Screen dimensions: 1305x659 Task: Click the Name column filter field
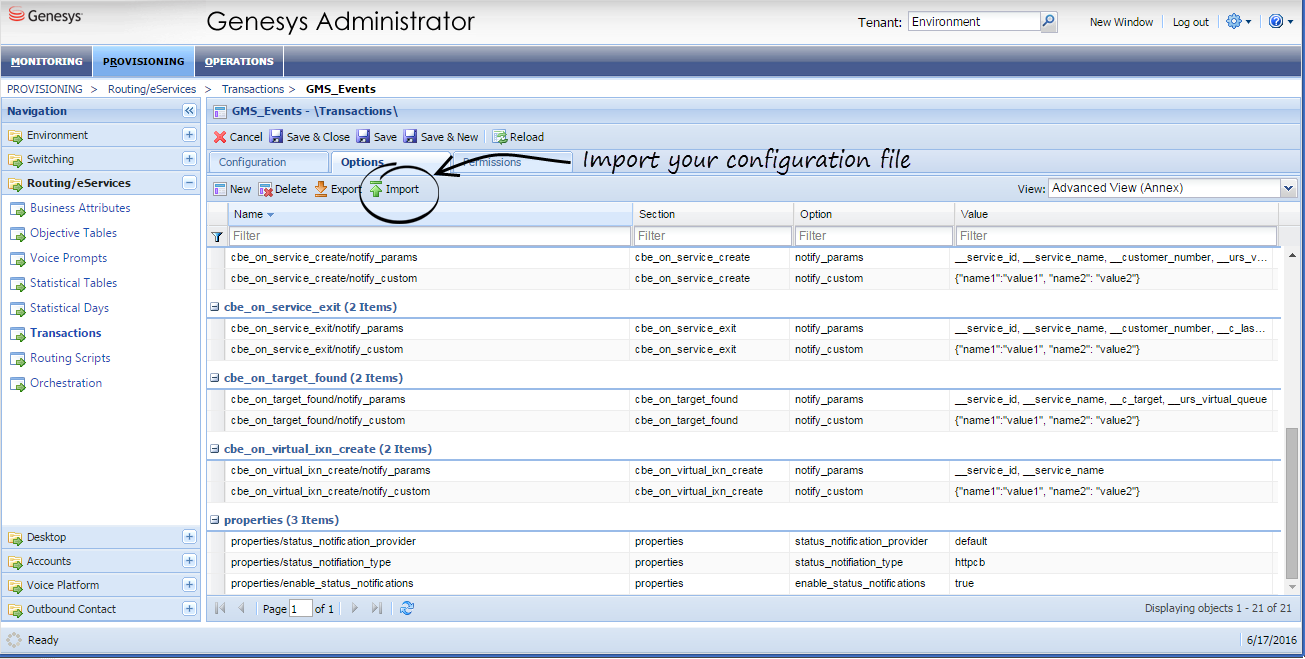point(429,236)
